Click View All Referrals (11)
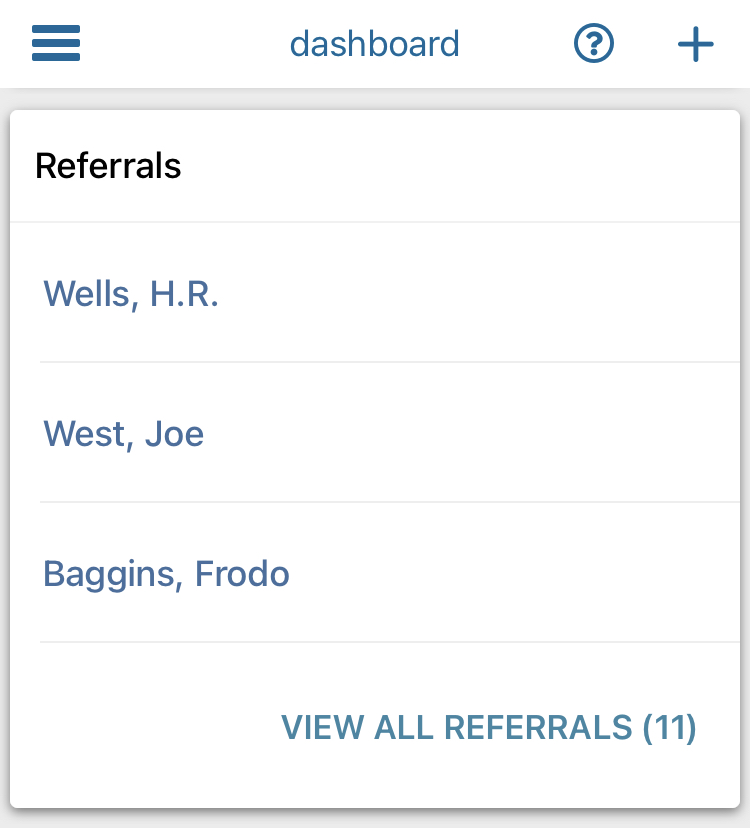 (x=488, y=727)
